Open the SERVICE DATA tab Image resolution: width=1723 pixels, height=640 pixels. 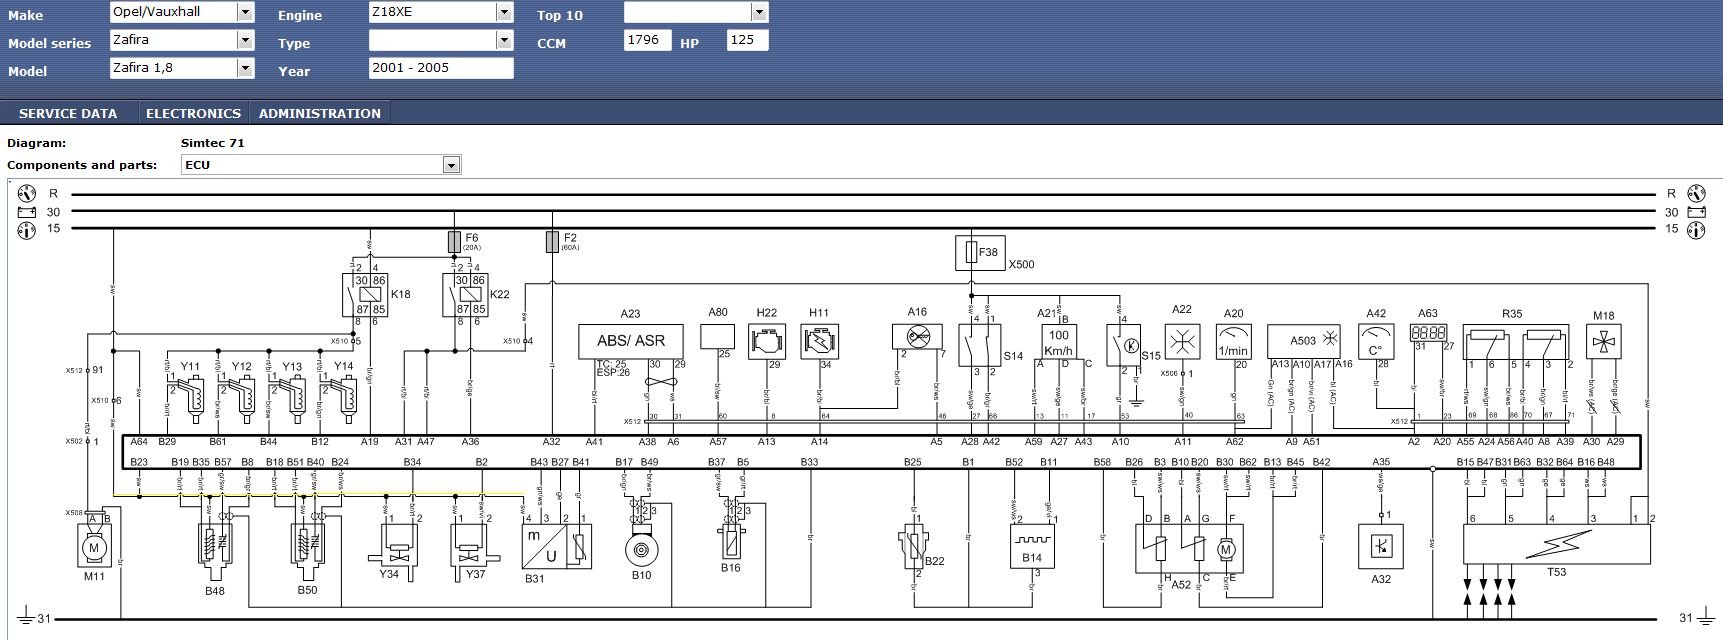click(68, 113)
